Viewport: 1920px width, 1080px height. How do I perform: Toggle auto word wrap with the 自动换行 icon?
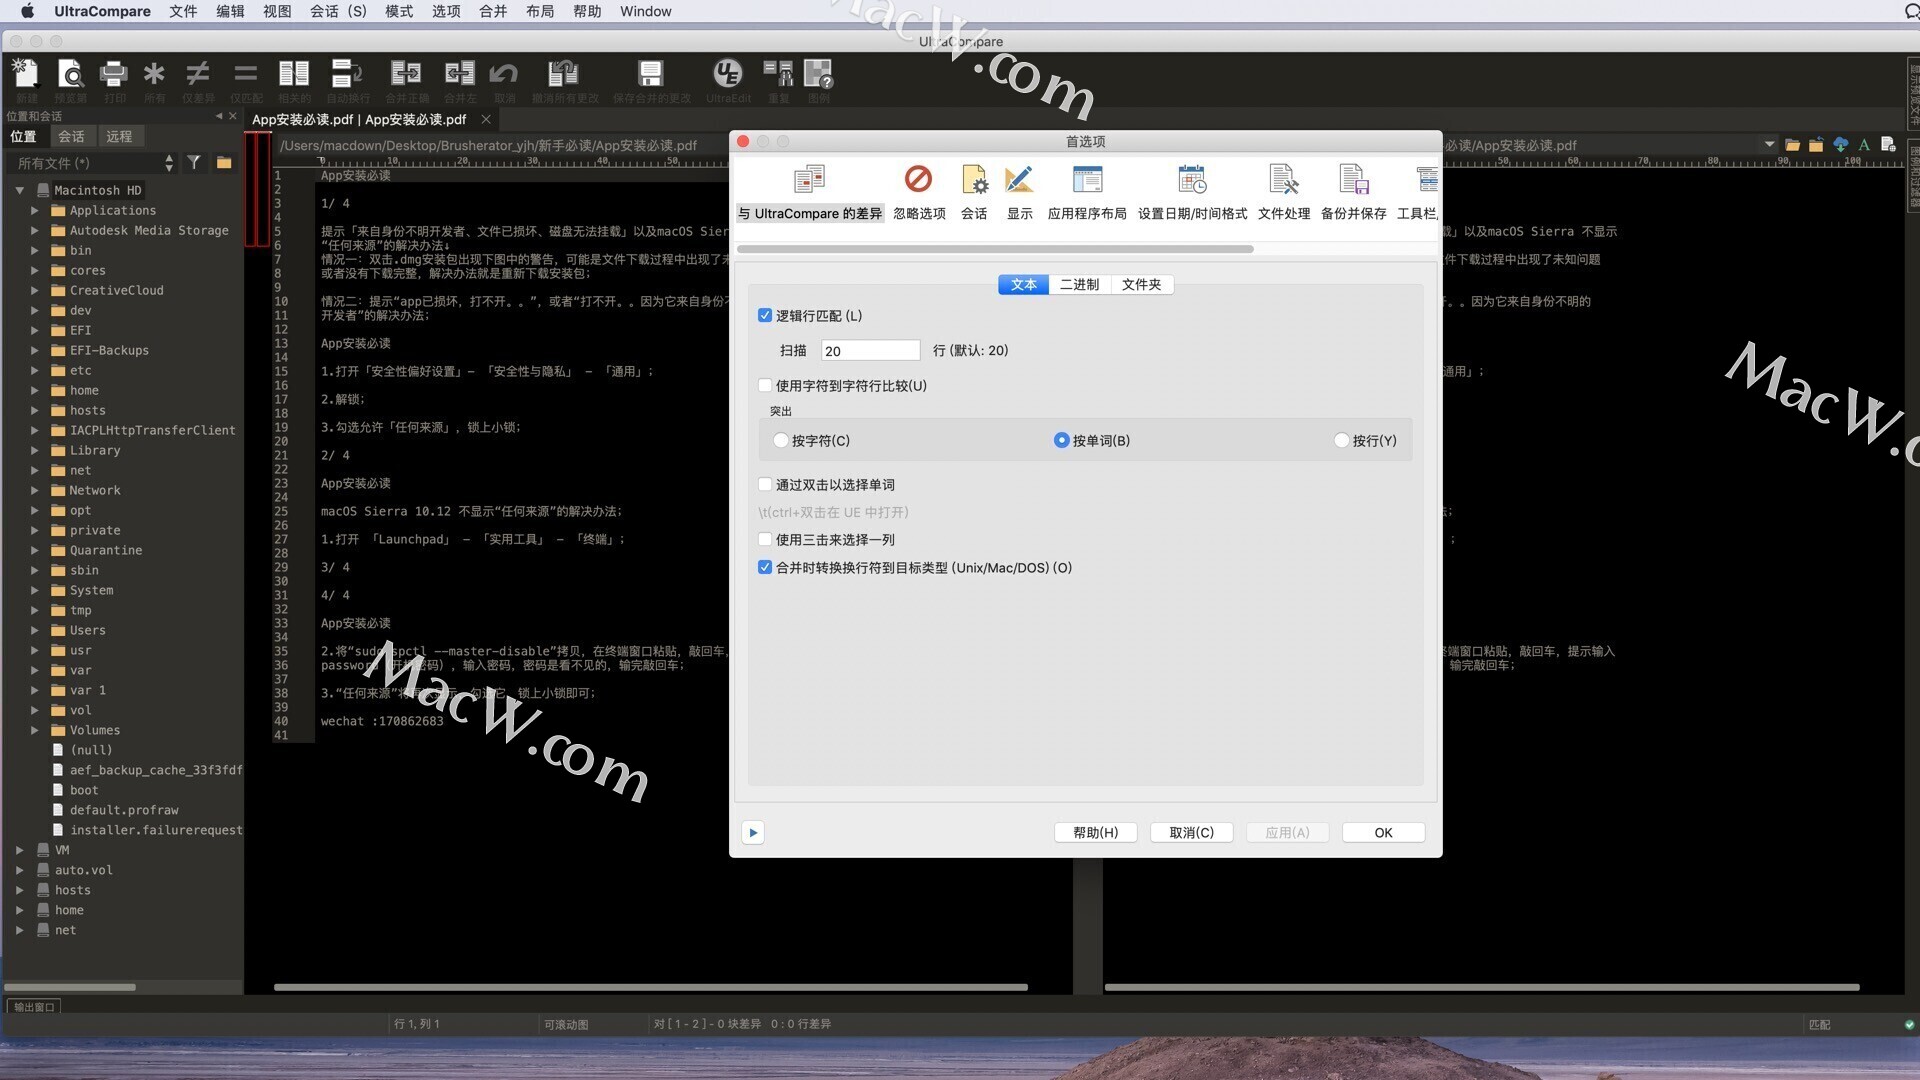[x=347, y=74]
